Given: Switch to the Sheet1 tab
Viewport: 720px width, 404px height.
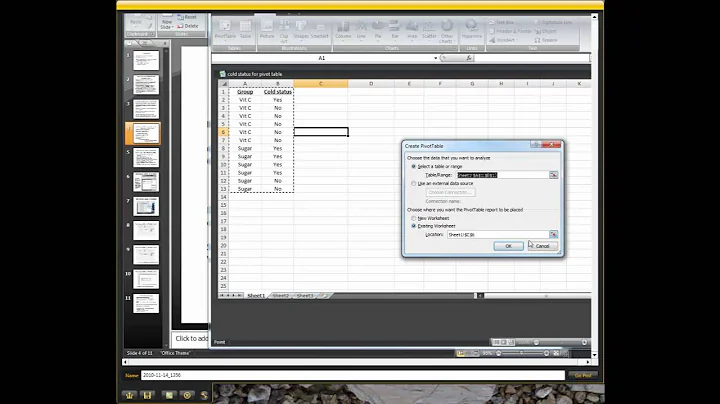Looking at the screenshot, I should tap(256, 296).
